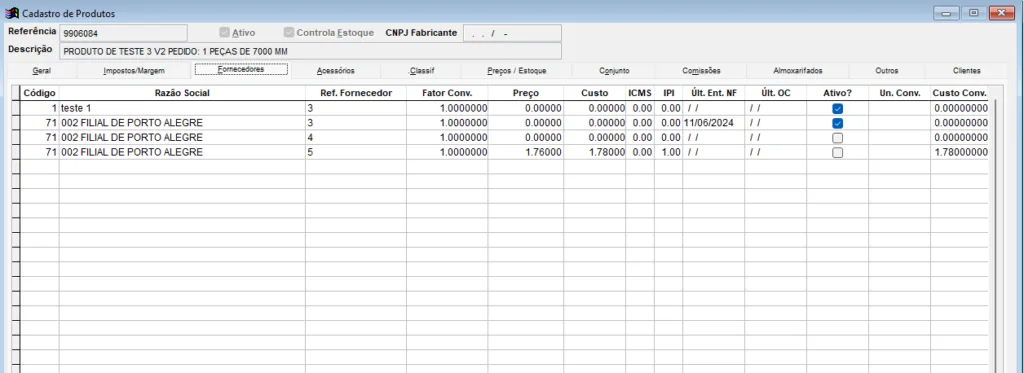1024x373 pixels.
Task: Click the Custo Conv. column header
Action: pos(959,93)
